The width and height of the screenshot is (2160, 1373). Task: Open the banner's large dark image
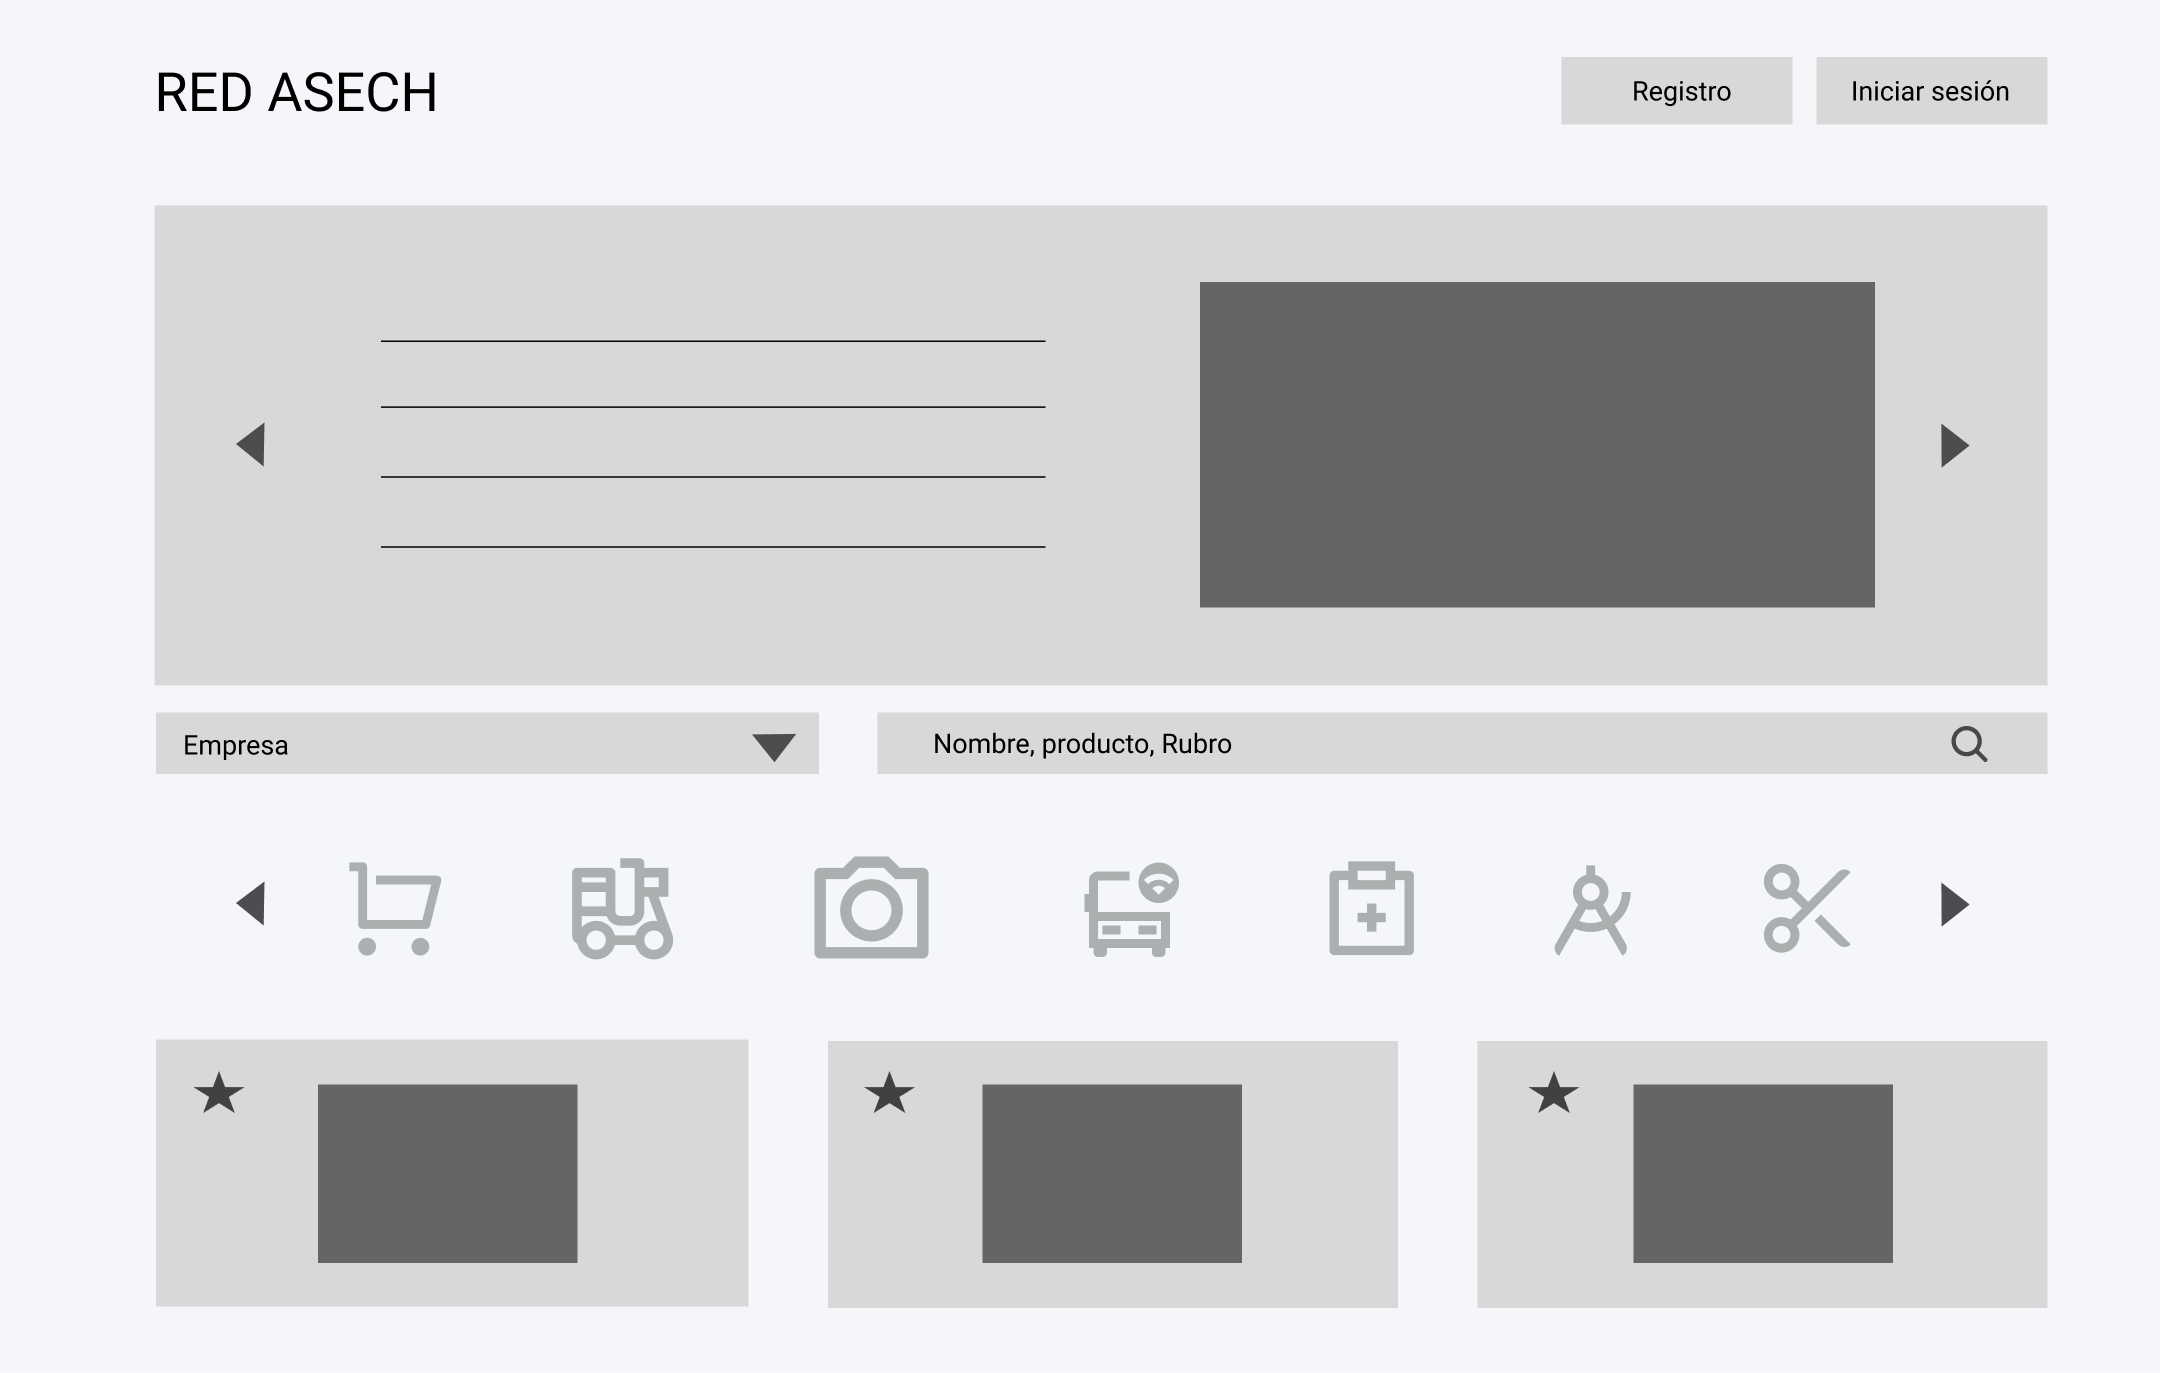tap(1537, 444)
